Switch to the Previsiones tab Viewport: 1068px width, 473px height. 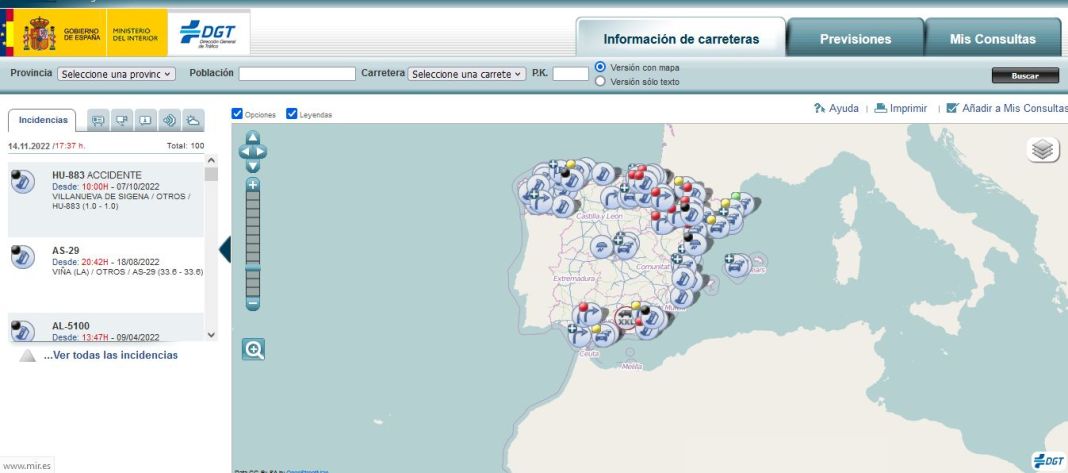[x=855, y=39]
